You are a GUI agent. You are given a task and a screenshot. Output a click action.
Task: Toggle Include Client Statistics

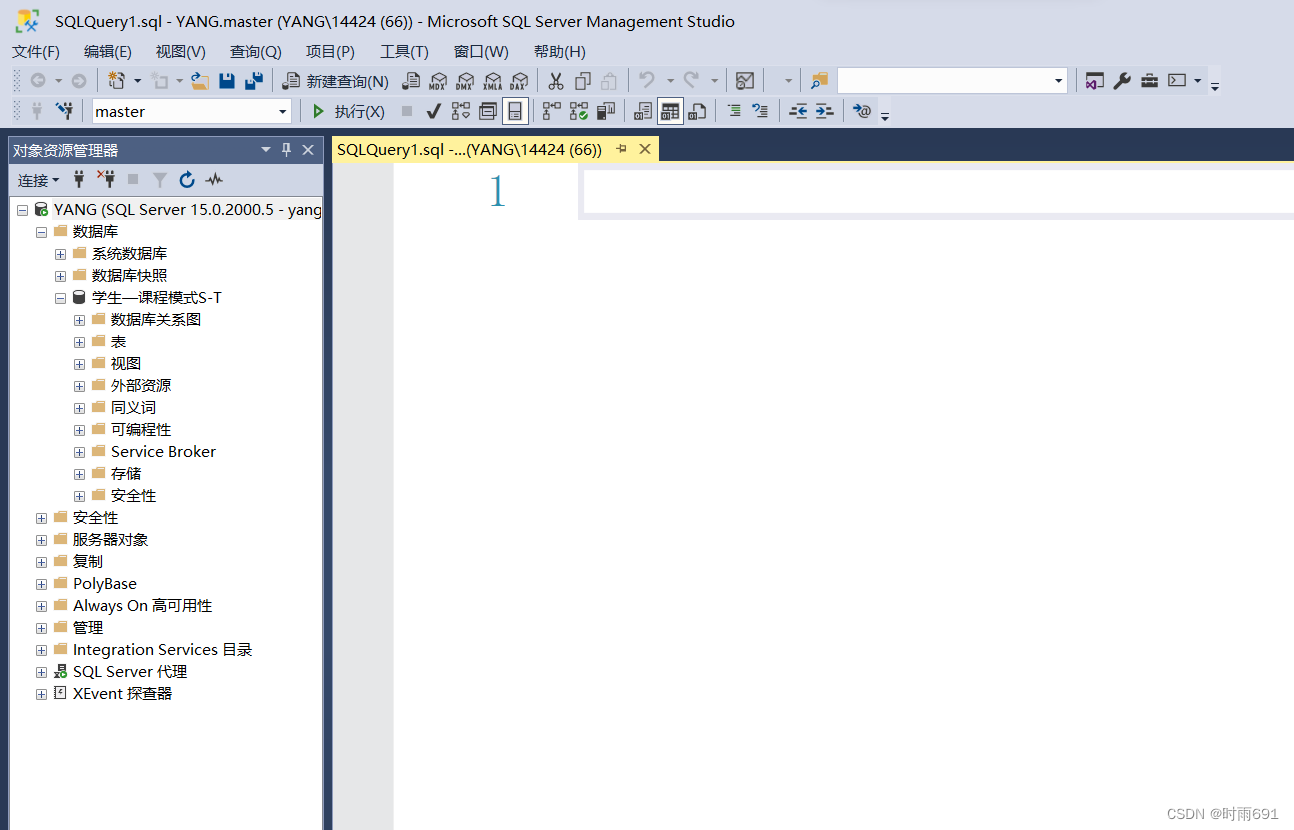coord(606,111)
